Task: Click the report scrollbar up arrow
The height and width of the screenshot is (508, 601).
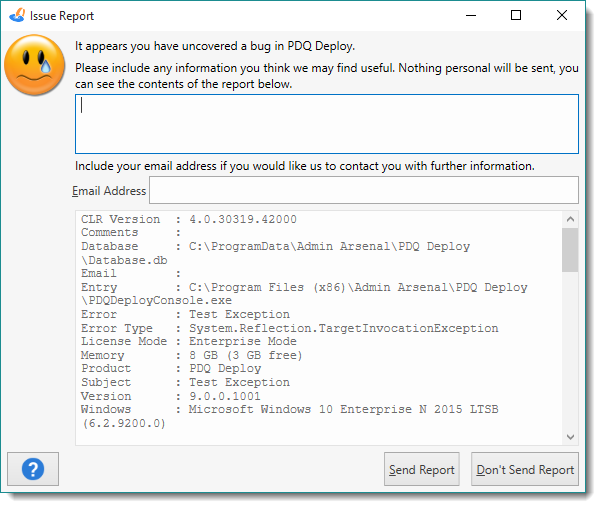Action: point(570,219)
